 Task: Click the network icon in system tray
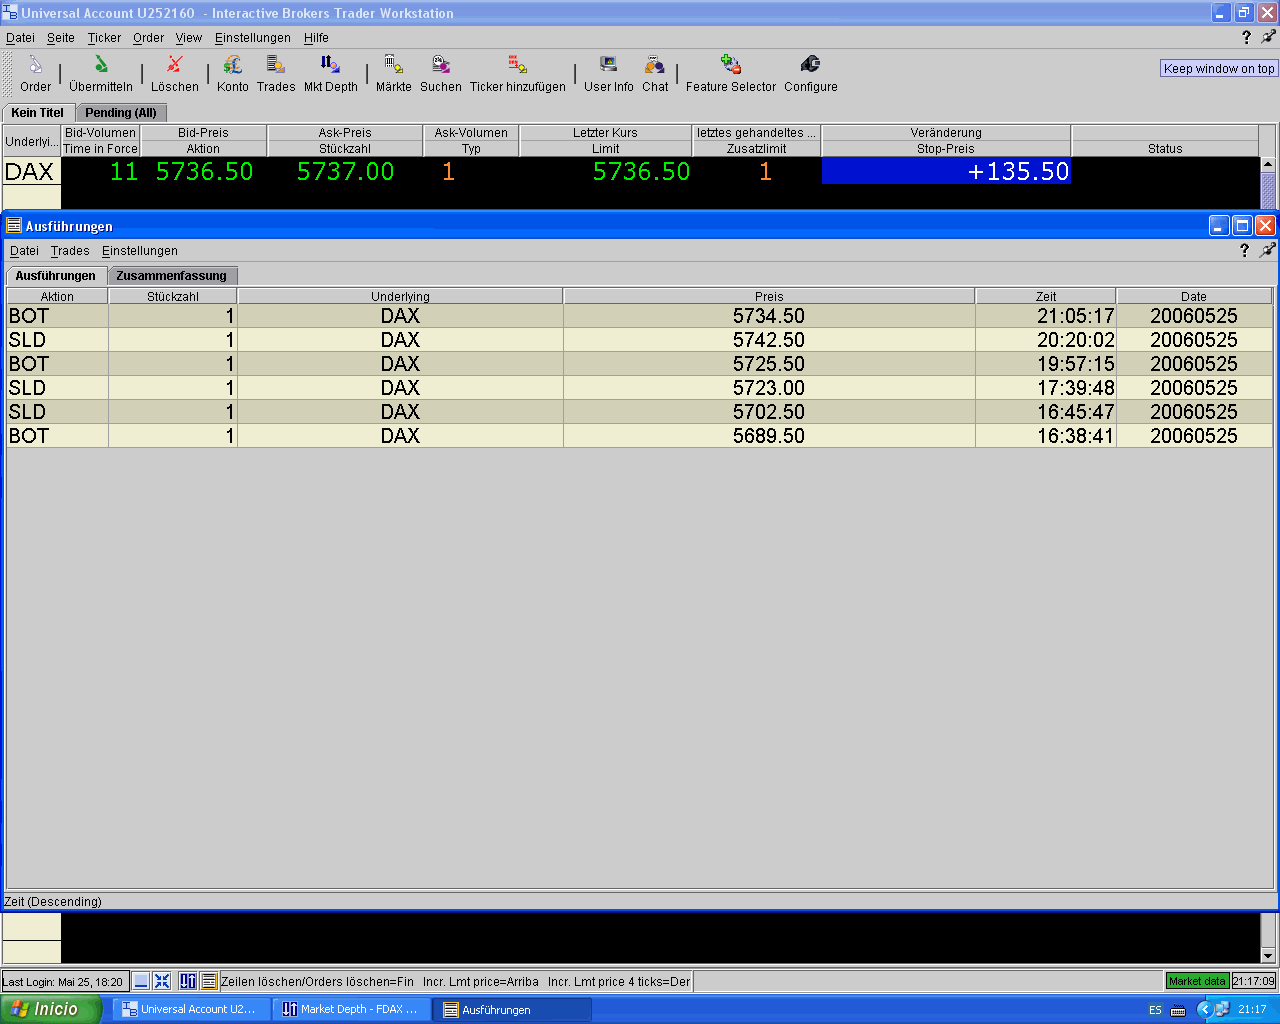click(x=1222, y=1009)
